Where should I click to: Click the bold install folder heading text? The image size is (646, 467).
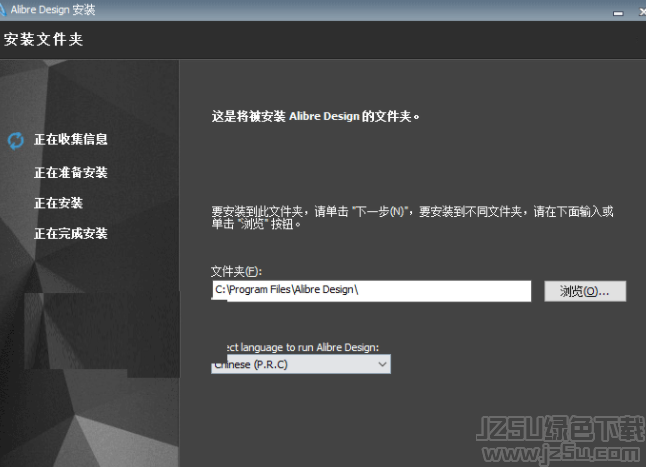(x=315, y=116)
